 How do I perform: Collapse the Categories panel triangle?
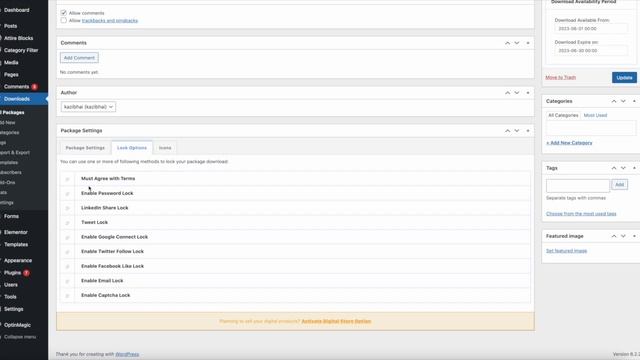(634, 101)
